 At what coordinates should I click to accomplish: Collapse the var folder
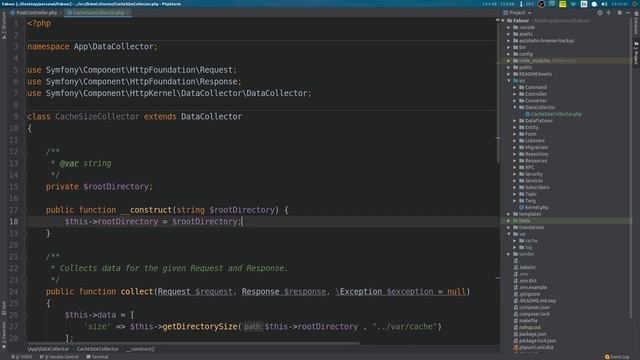pos(509,234)
